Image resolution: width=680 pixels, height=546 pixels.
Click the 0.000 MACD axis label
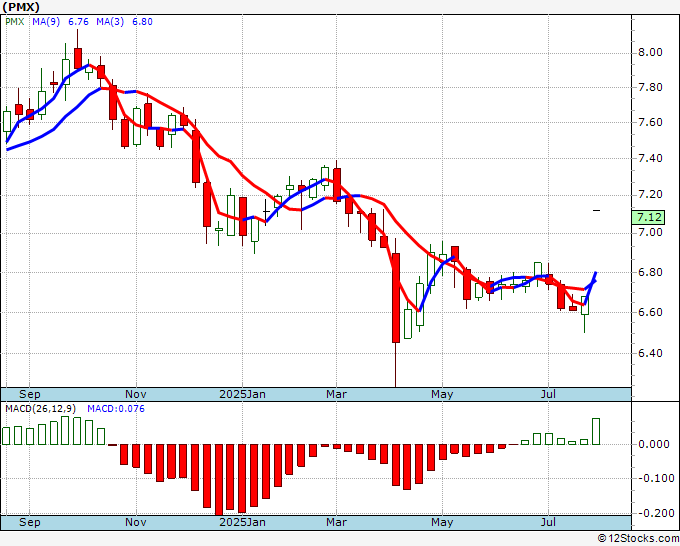tap(653, 444)
